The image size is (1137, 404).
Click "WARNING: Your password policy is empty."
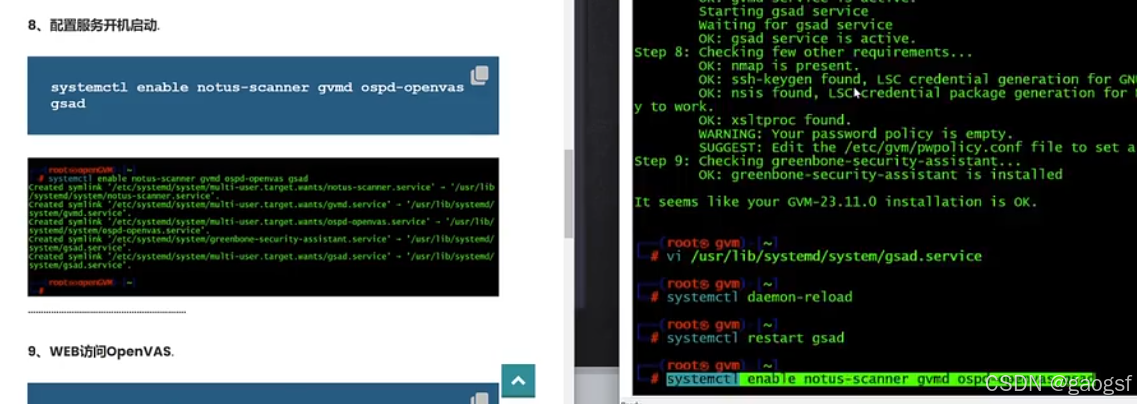click(856, 134)
